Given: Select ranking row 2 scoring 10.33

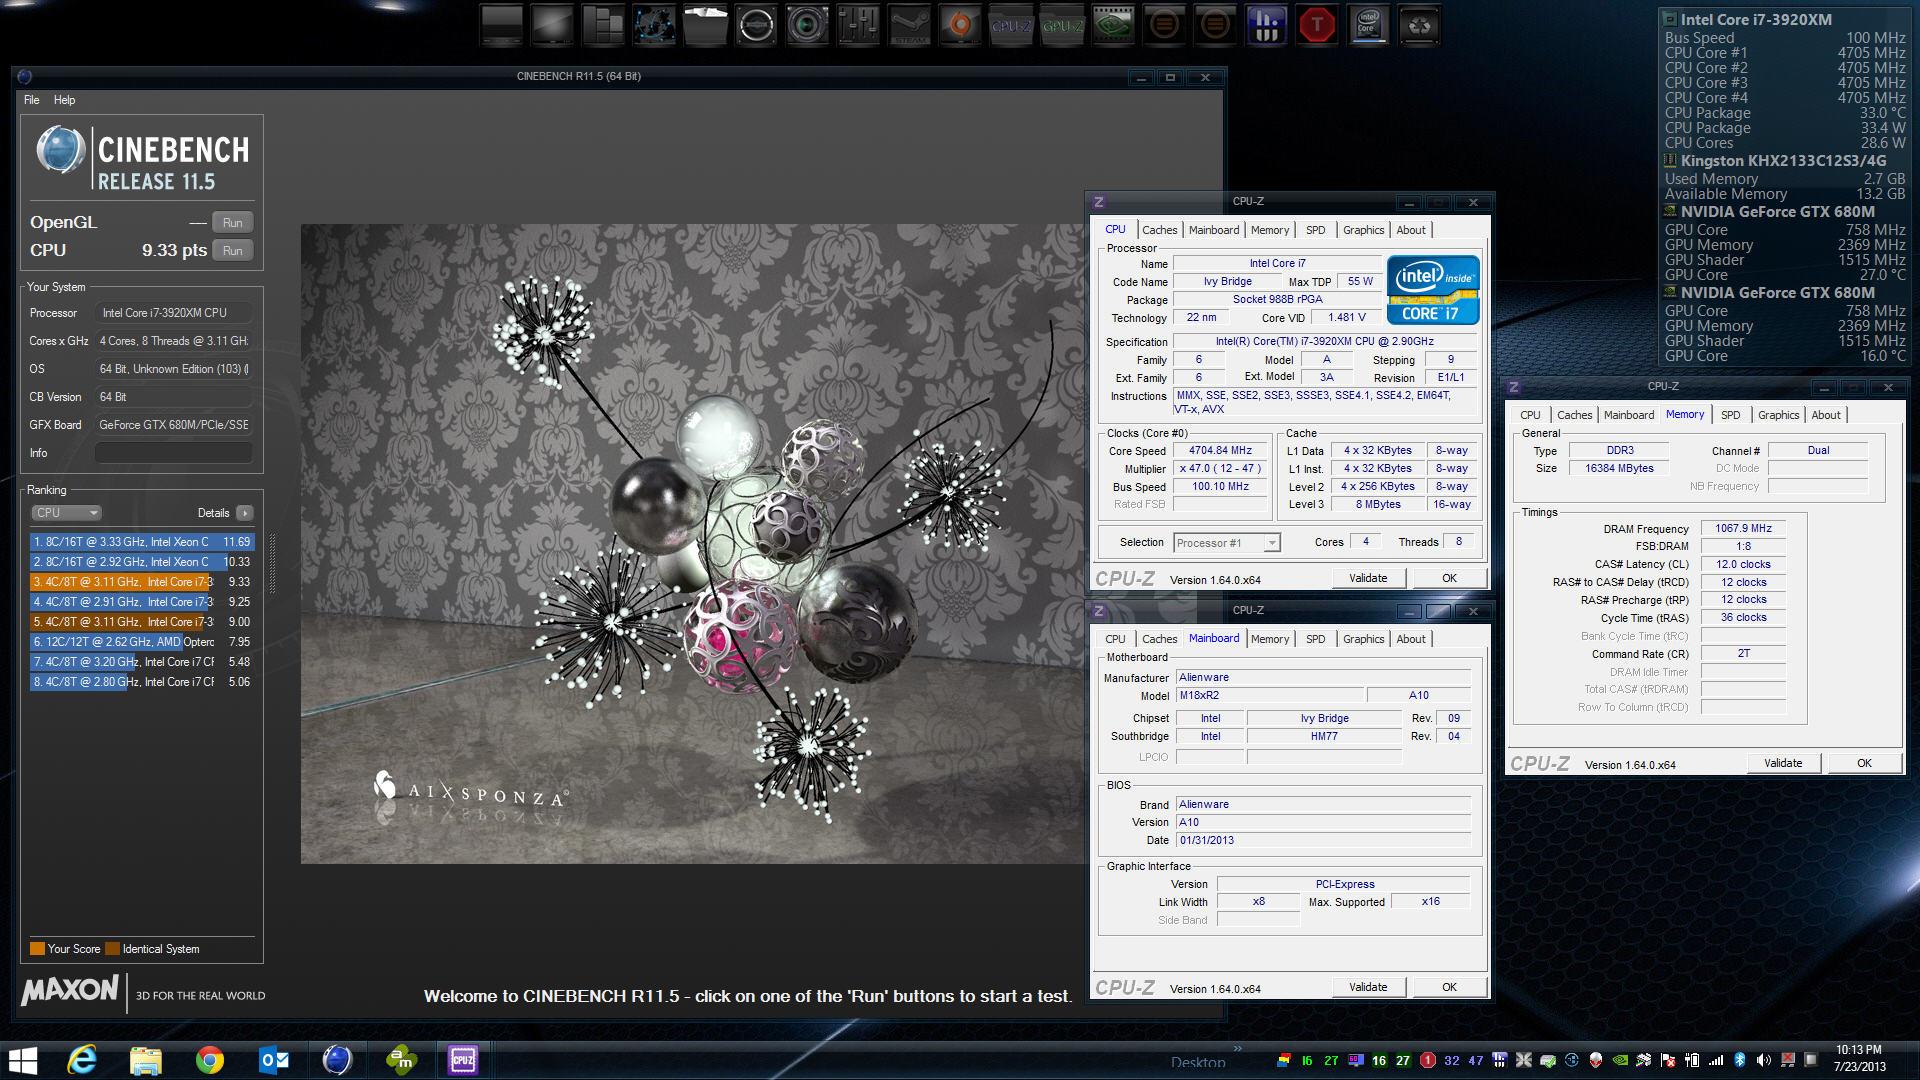Looking at the screenshot, I should pos(142,562).
